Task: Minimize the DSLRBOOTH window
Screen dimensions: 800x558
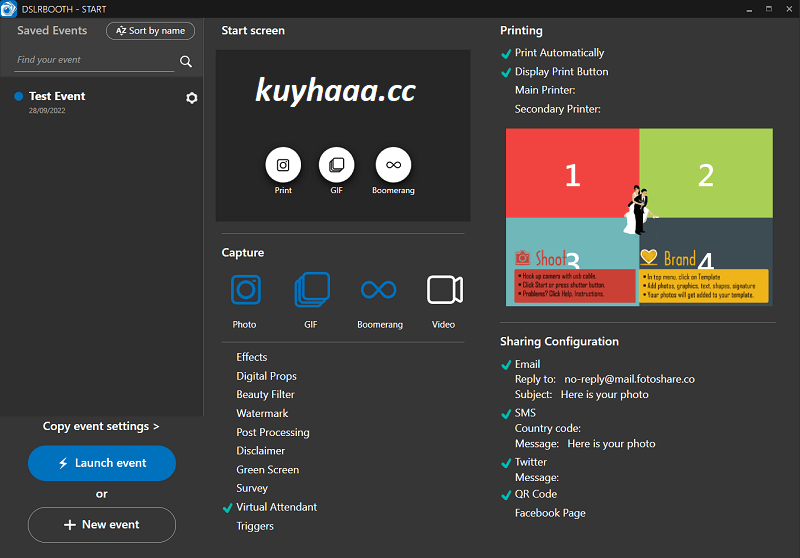Action: (x=749, y=9)
